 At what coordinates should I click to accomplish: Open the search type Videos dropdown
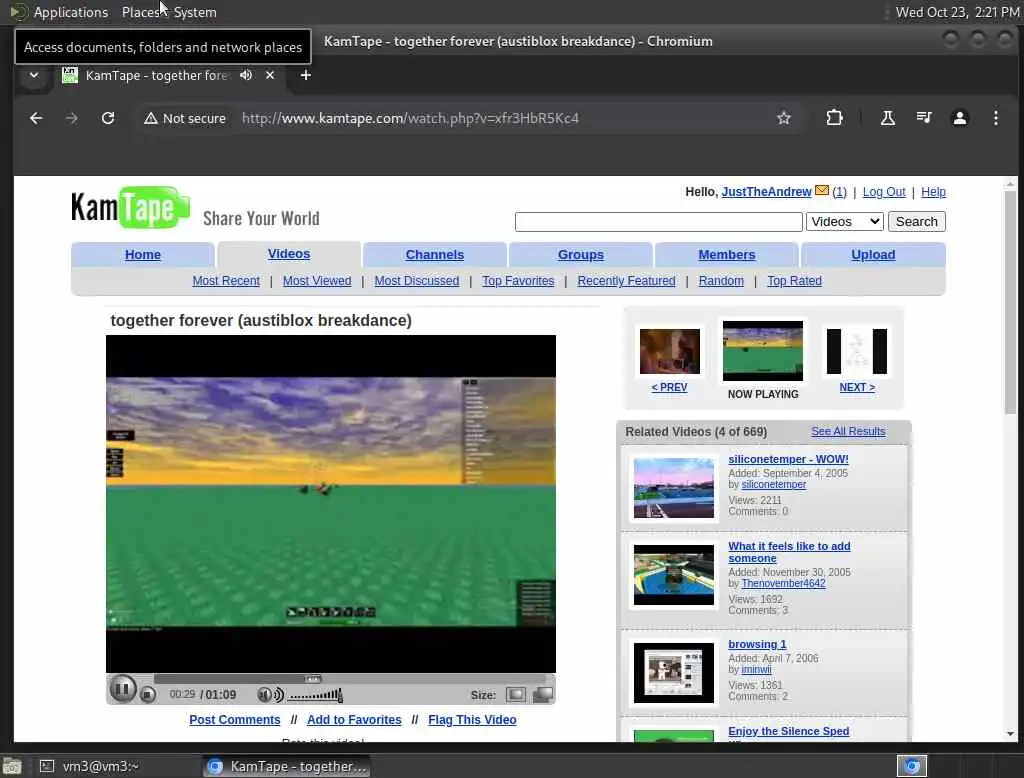coord(844,221)
